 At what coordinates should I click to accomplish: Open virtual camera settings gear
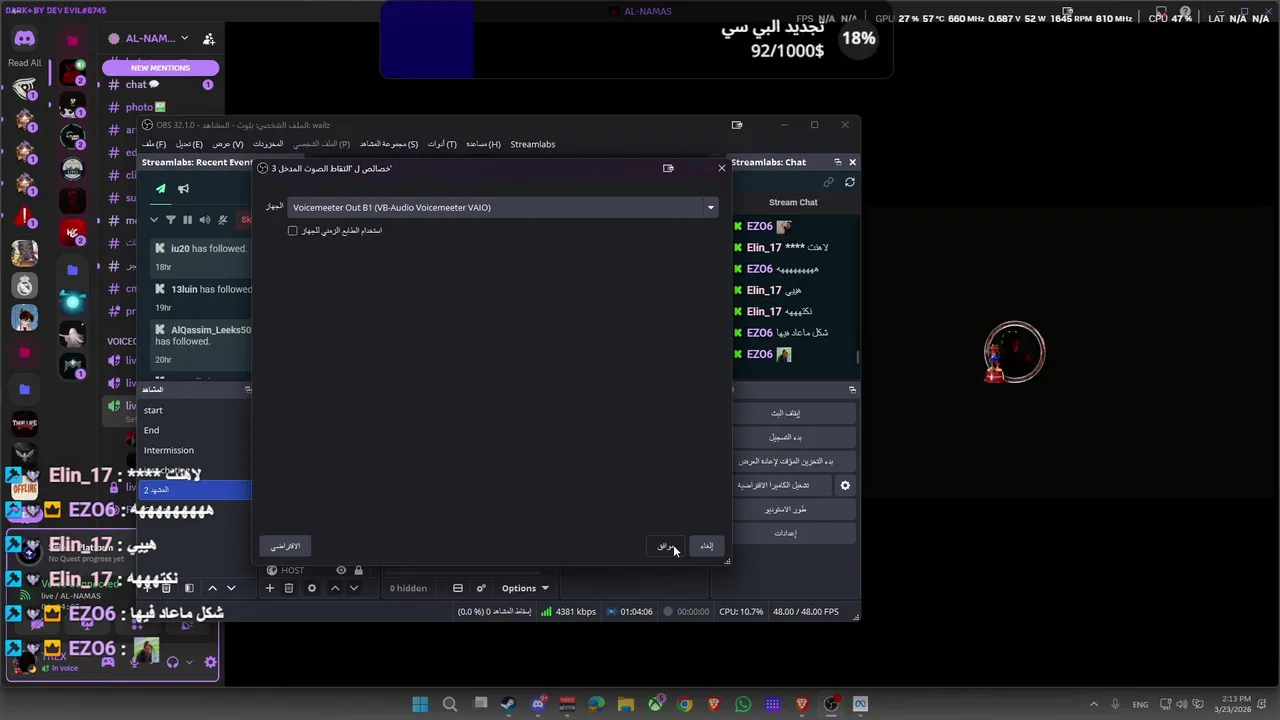click(845, 485)
